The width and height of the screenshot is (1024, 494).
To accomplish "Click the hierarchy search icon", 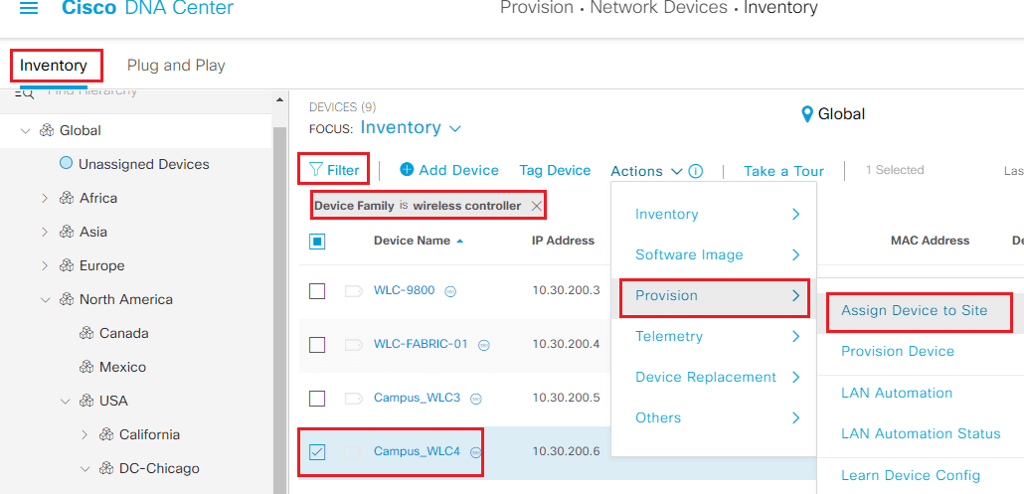I will tap(24, 93).
